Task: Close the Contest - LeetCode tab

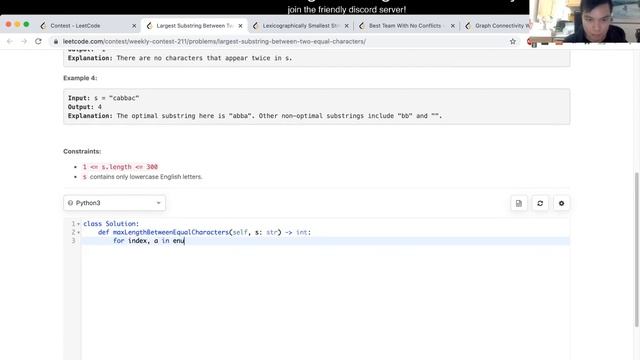Action: click(x=134, y=25)
